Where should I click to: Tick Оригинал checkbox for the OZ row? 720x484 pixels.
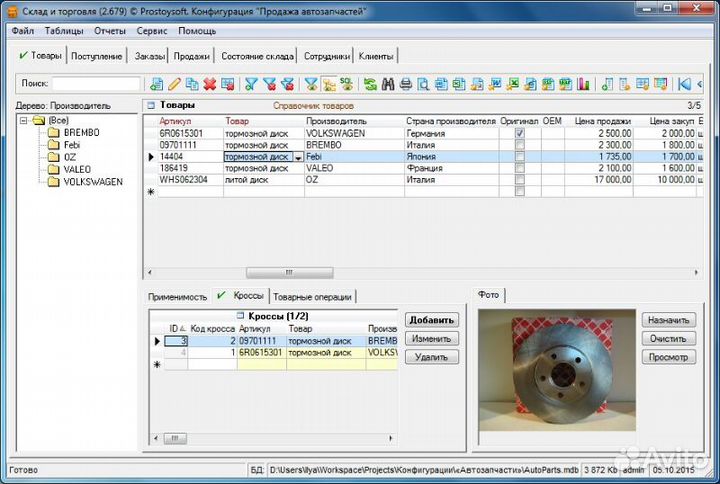click(518, 180)
